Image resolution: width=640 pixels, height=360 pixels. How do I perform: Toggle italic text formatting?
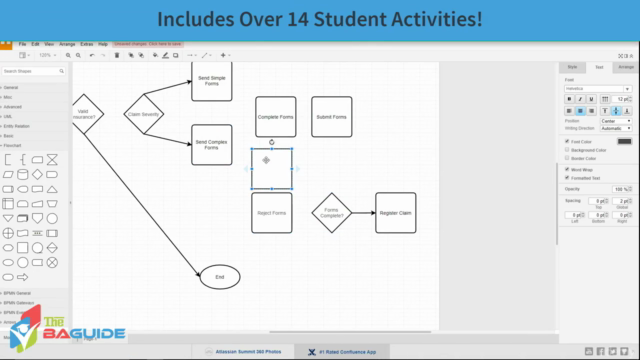click(580, 99)
